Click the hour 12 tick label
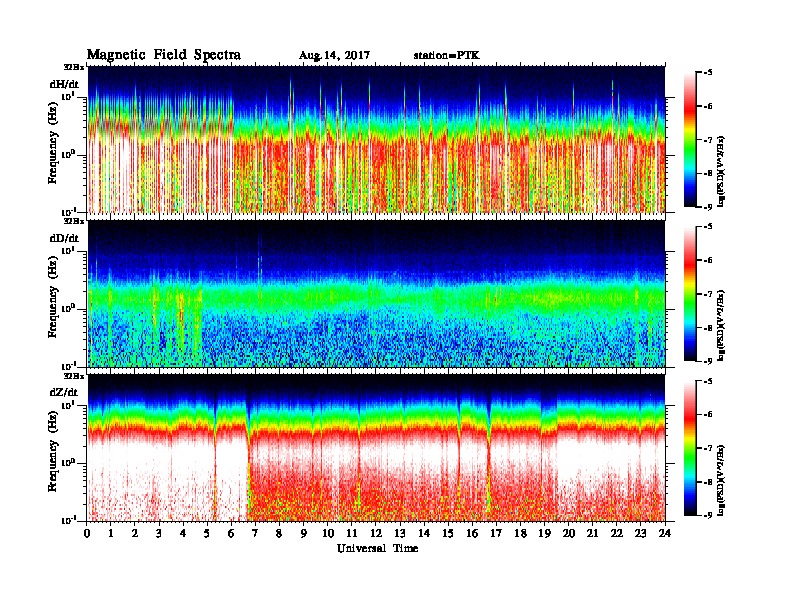This screenshot has width=792, height=612. click(x=376, y=533)
